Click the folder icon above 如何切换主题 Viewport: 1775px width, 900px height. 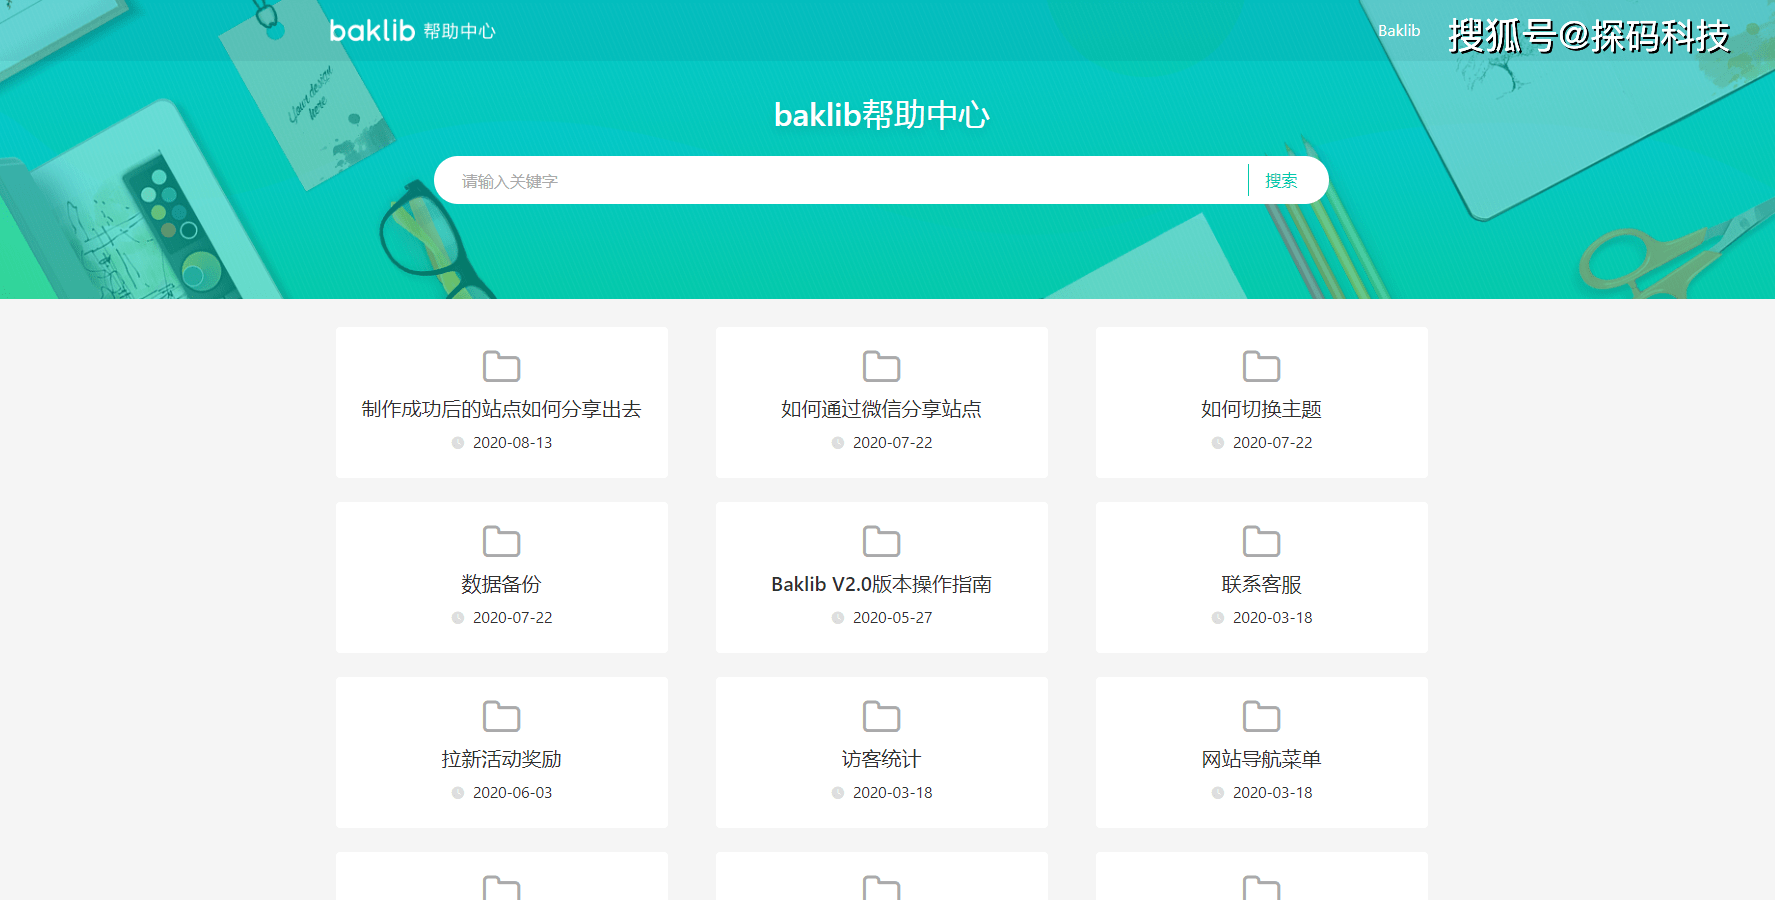[x=1261, y=366]
